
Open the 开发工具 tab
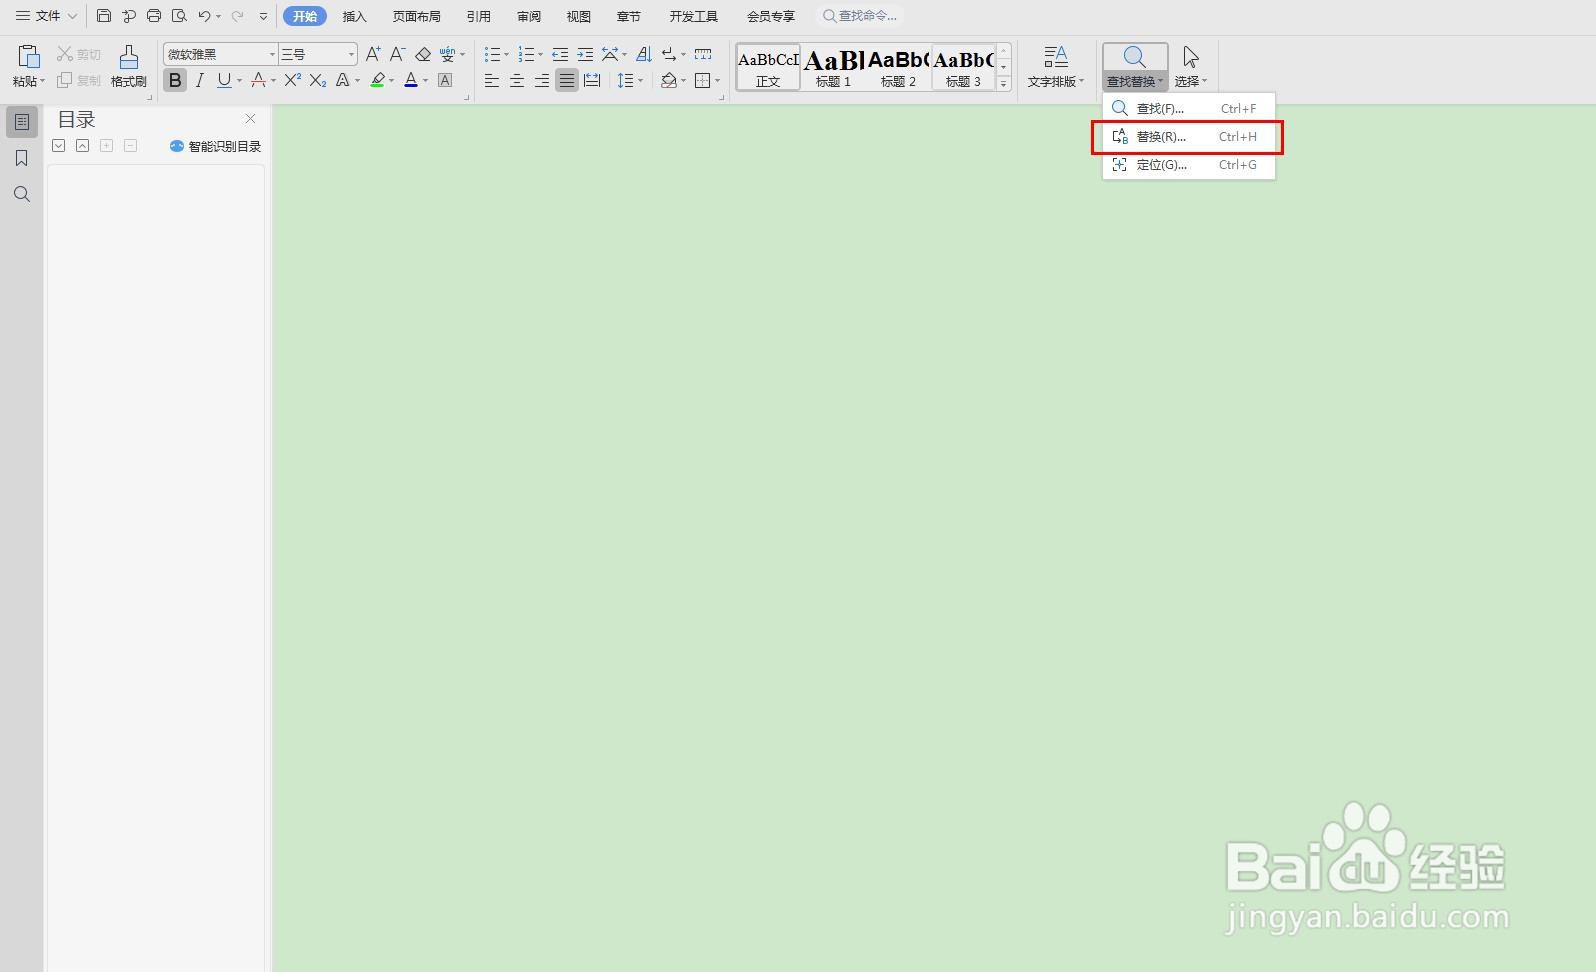point(694,16)
